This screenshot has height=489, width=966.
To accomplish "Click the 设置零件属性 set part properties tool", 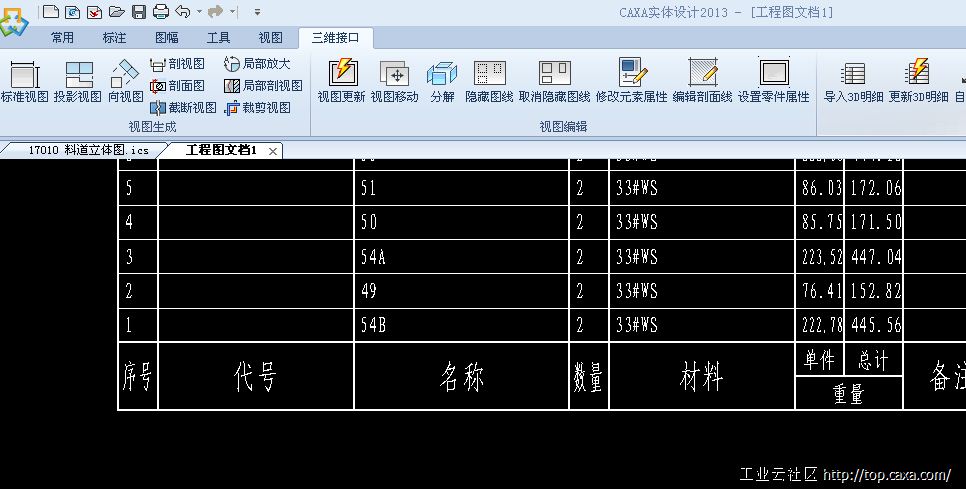I will (x=774, y=81).
